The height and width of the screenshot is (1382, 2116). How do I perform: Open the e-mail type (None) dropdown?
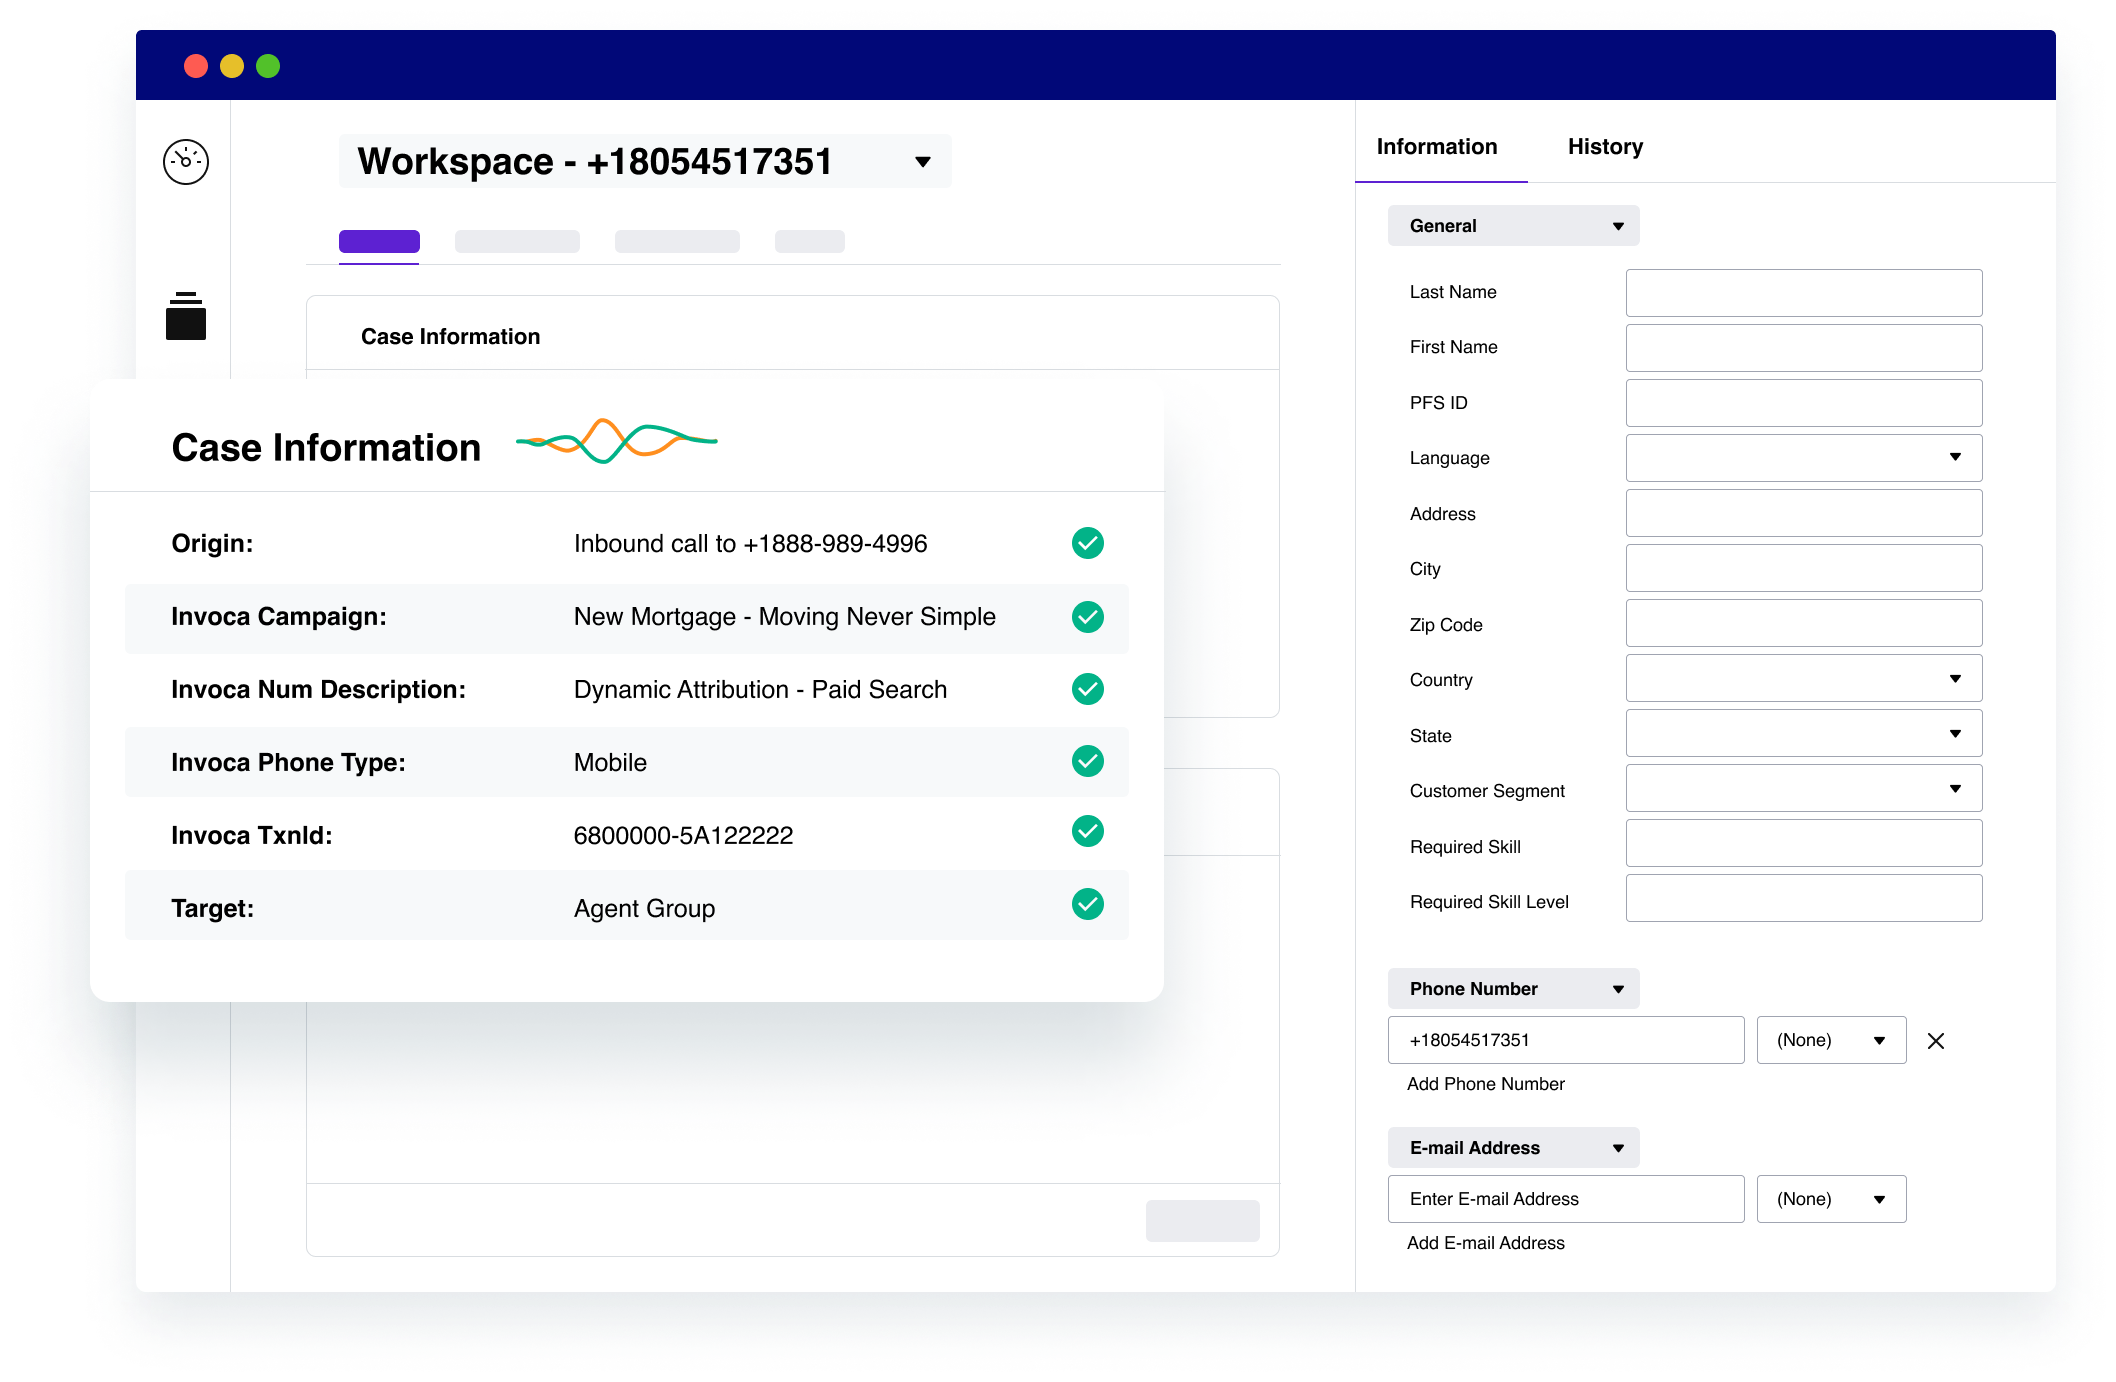[x=1831, y=1199]
